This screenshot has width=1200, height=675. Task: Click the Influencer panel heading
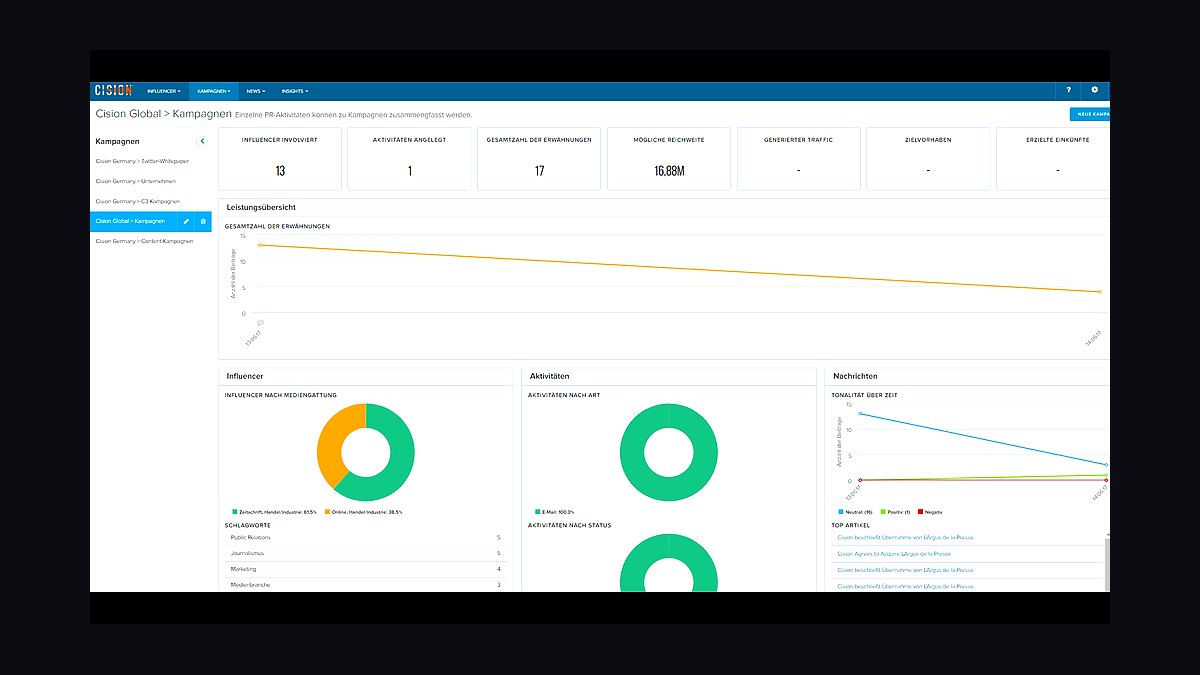(245, 376)
